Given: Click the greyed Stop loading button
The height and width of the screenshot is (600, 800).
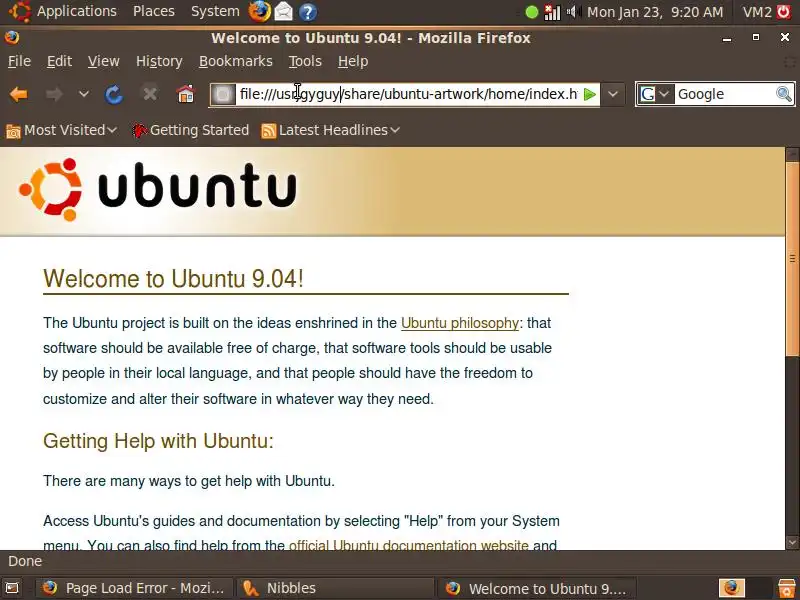Looking at the screenshot, I should coord(149,94).
